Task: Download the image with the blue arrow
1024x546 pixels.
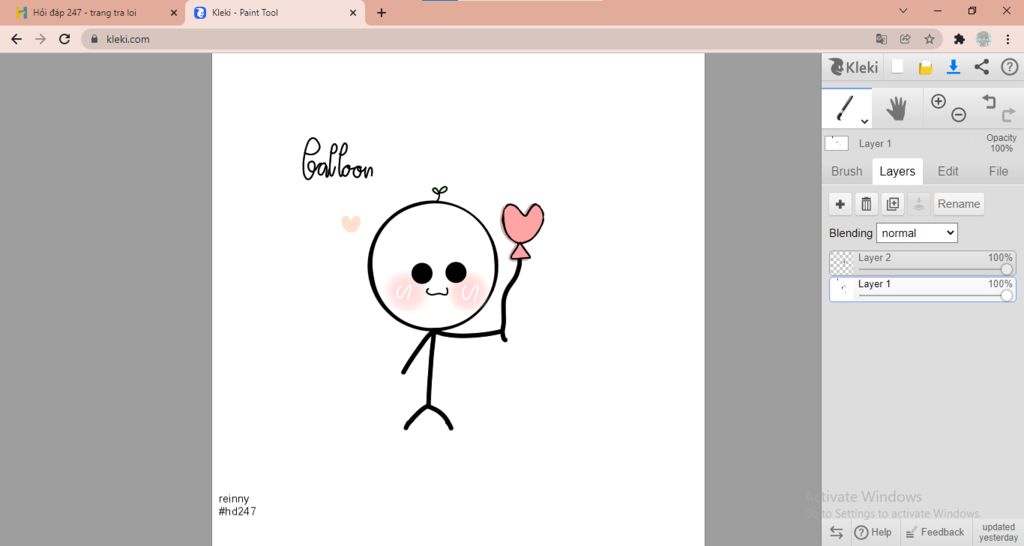Action: (x=953, y=67)
